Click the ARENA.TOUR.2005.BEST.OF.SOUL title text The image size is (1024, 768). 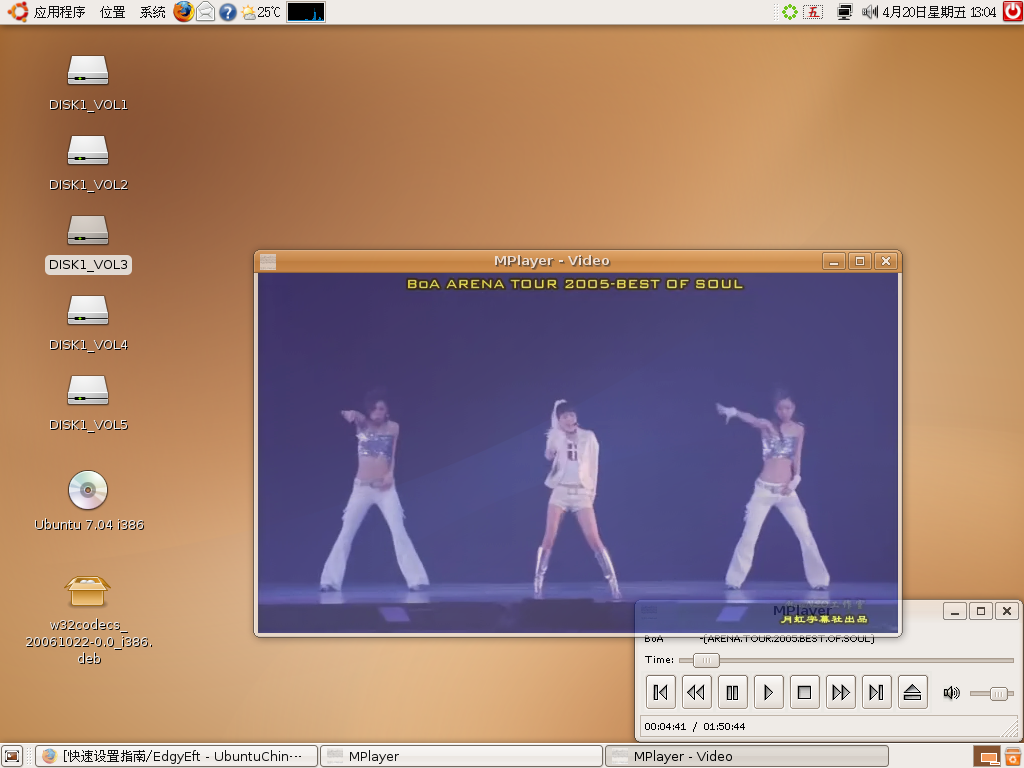(x=787, y=639)
